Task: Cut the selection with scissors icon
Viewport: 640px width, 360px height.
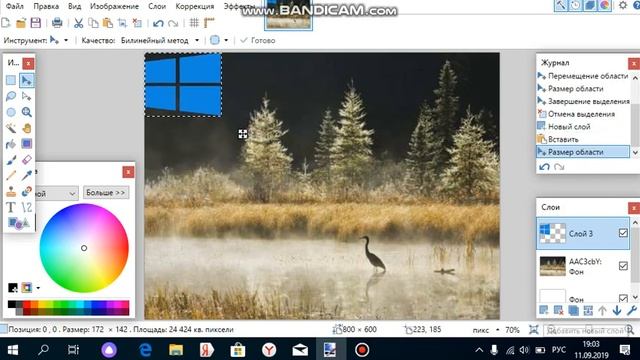Action: pyautogui.click(x=78, y=23)
